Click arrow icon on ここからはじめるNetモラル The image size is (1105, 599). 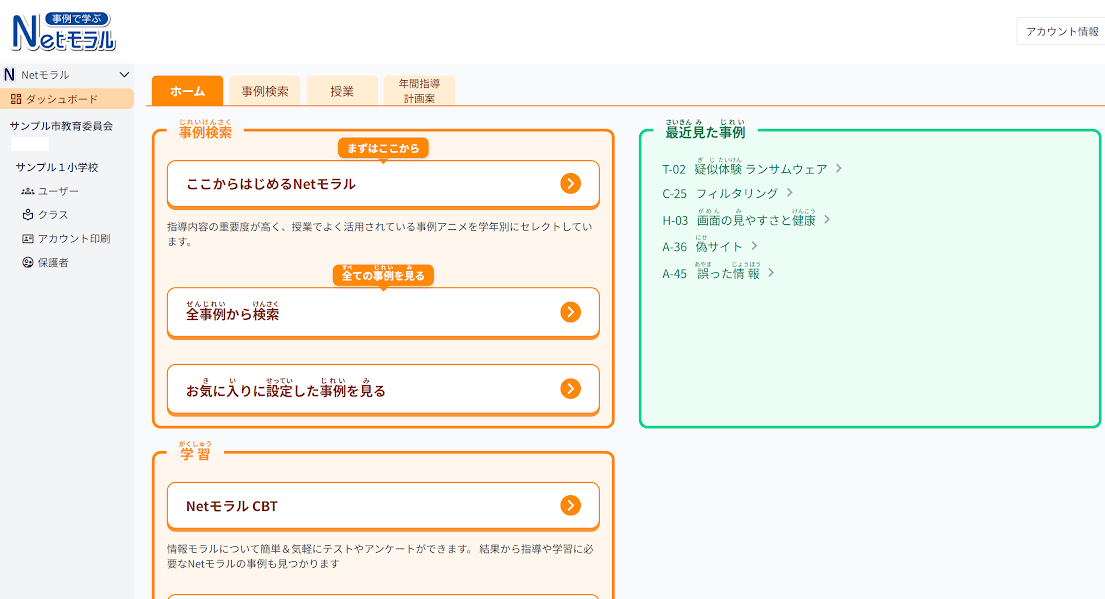(571, 183)
